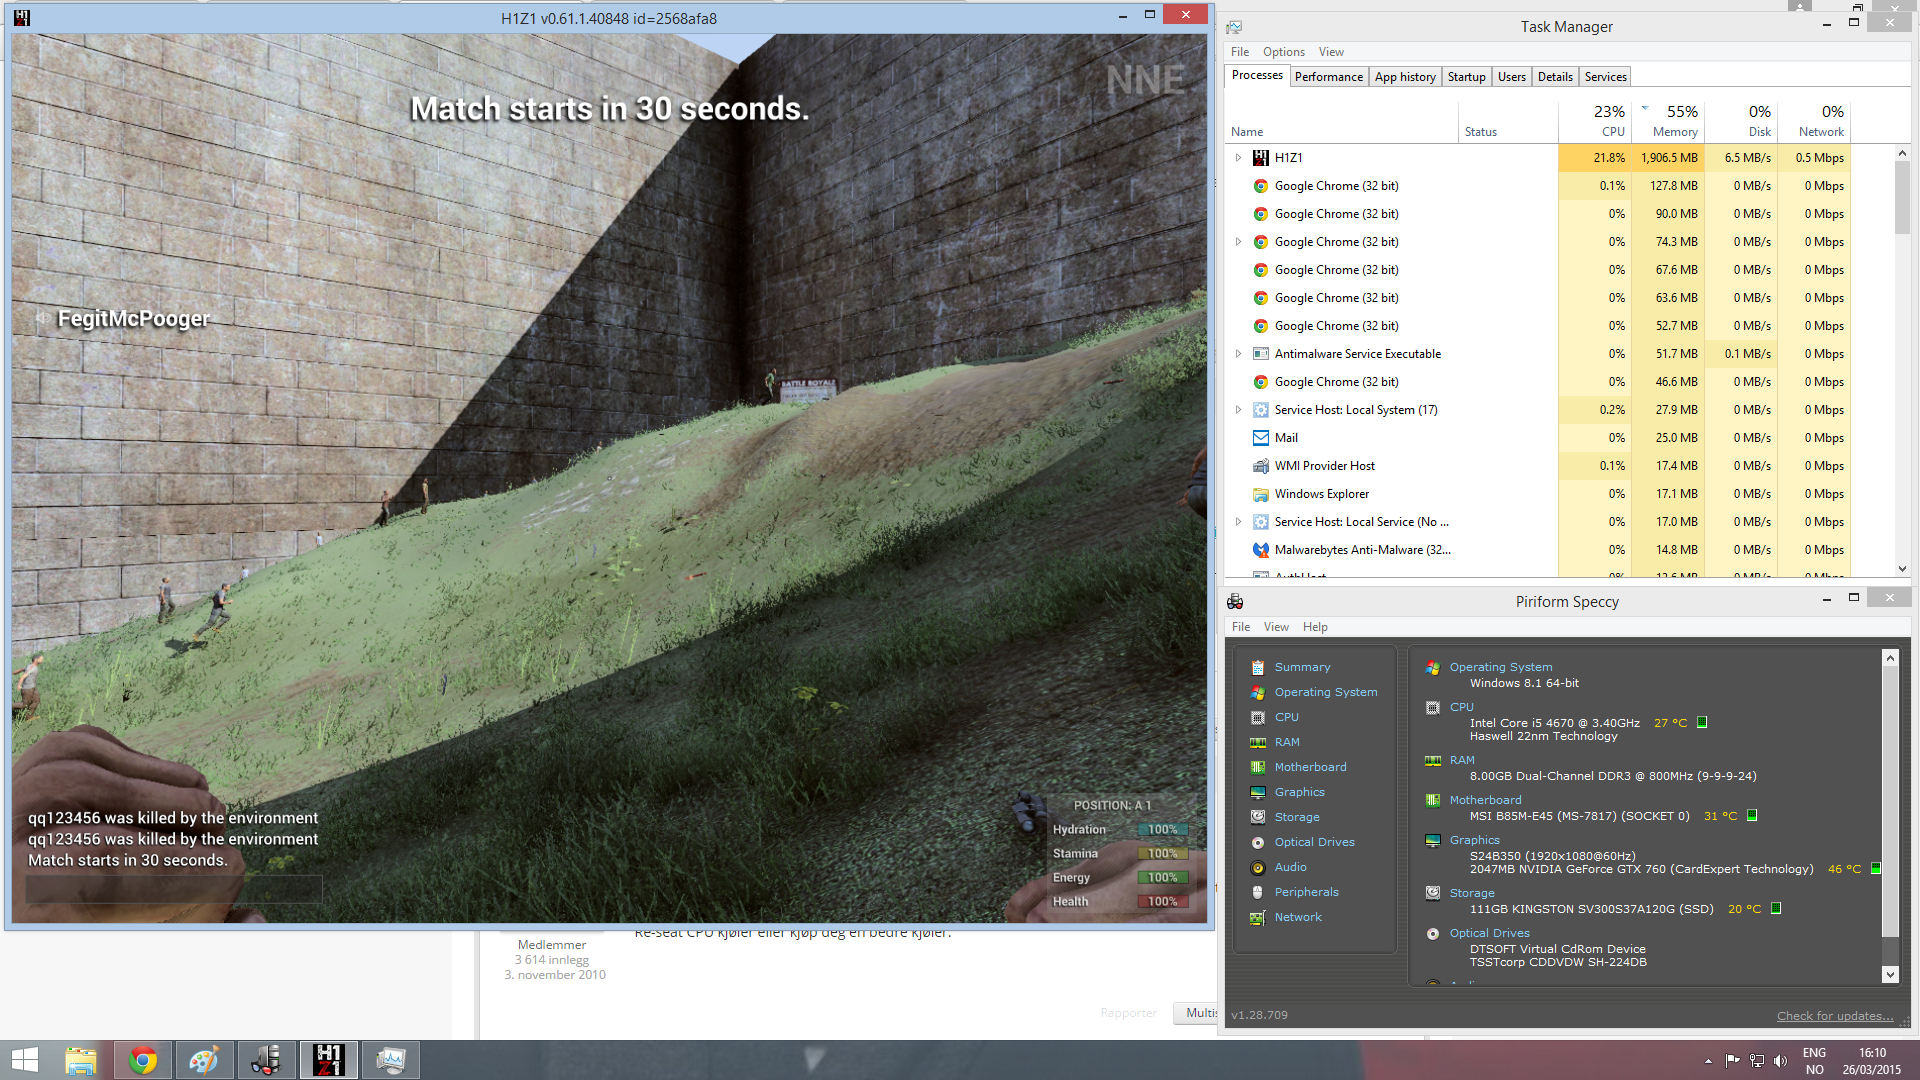Click the Rapporter link on forum page
Viewport: 1920px width, 1080px height.
click(1128, 1013)
